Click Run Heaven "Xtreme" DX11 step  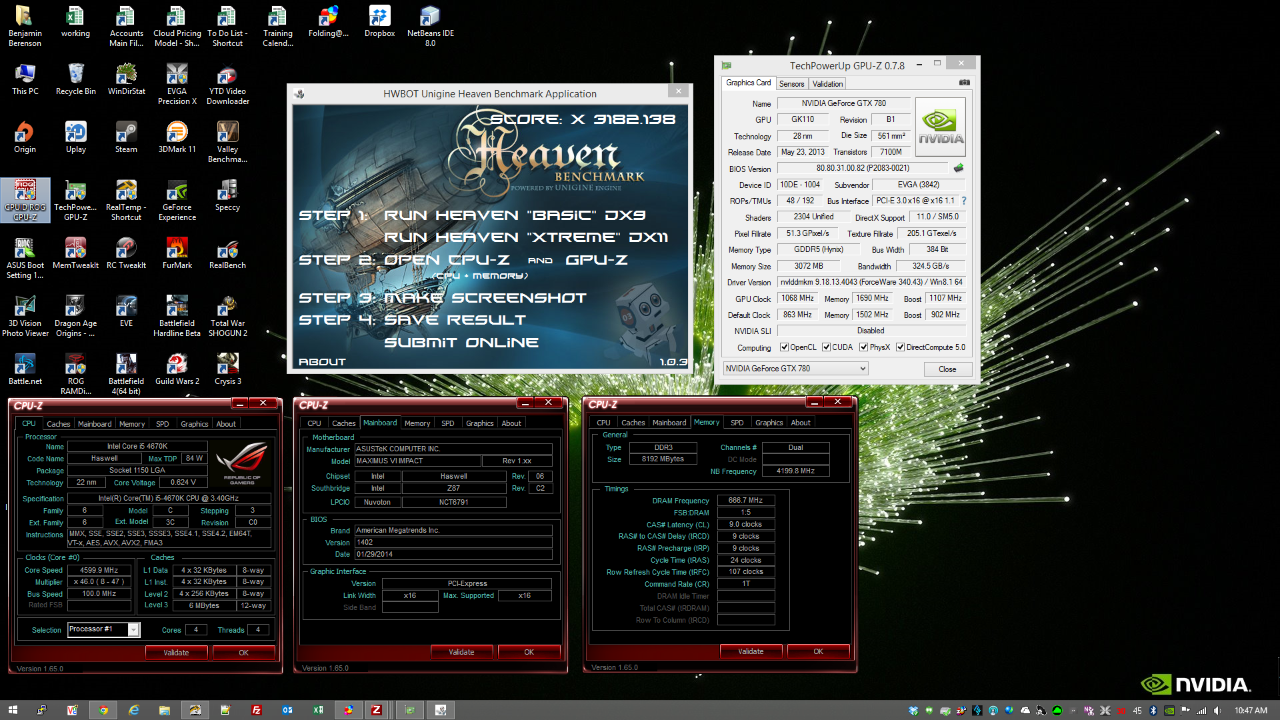coord(525,237)
